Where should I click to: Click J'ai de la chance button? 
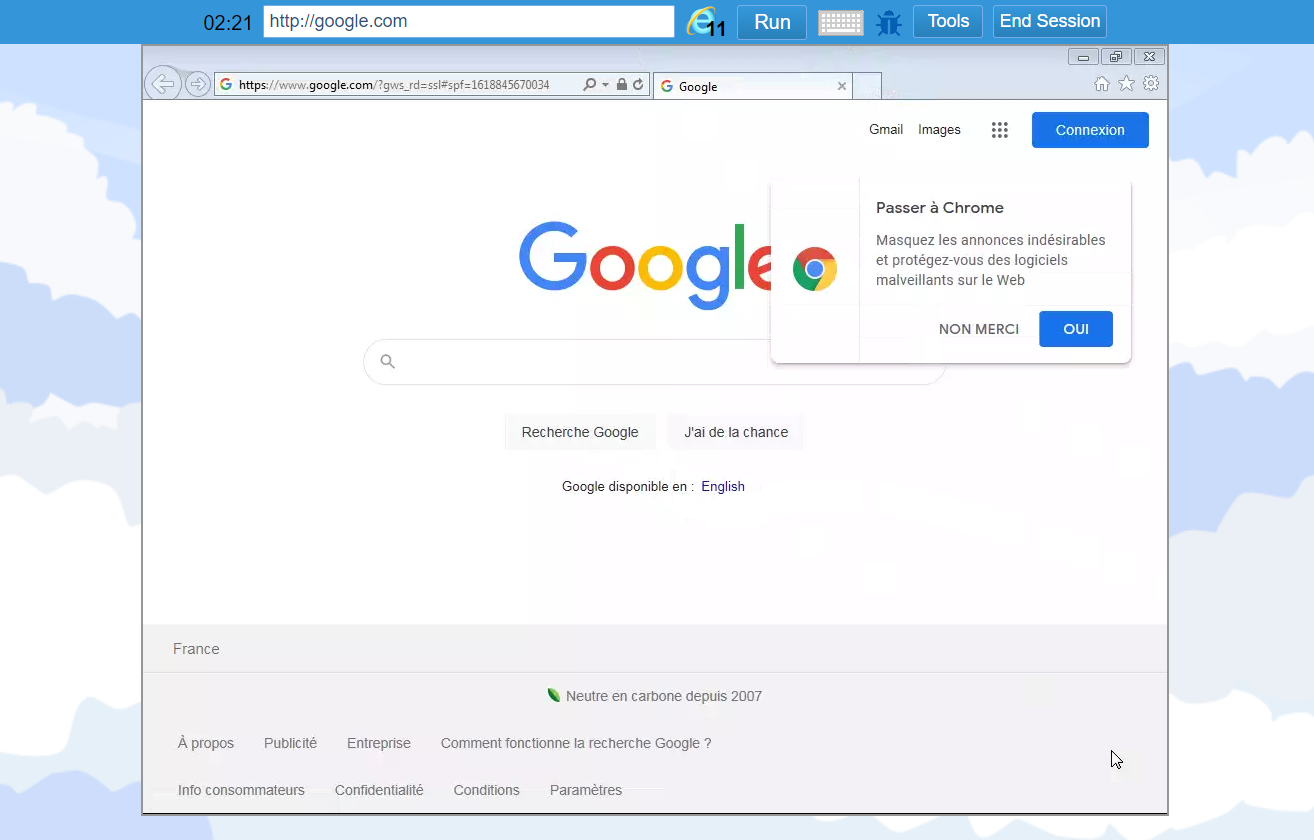pos(736,432)
